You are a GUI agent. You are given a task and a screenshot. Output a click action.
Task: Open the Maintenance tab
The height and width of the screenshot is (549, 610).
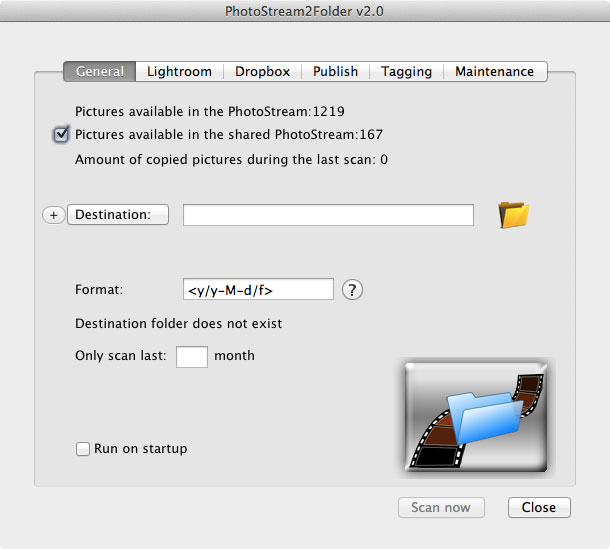[x=495, y=72]
